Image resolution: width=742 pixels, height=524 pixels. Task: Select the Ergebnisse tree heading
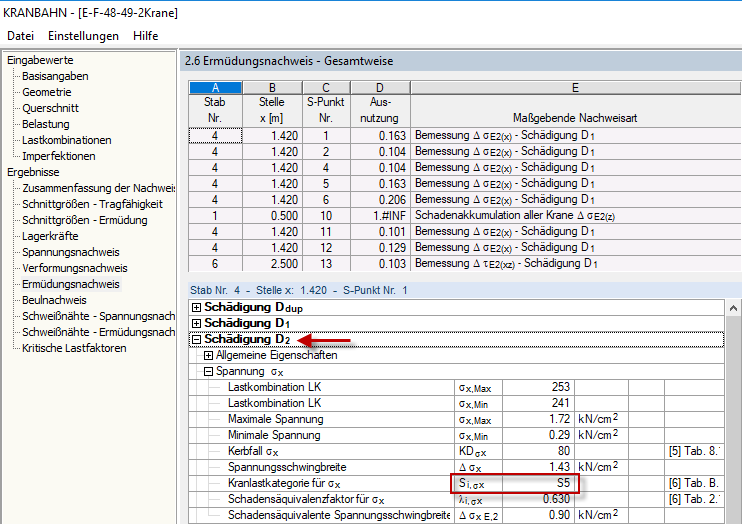coord(33,172)
